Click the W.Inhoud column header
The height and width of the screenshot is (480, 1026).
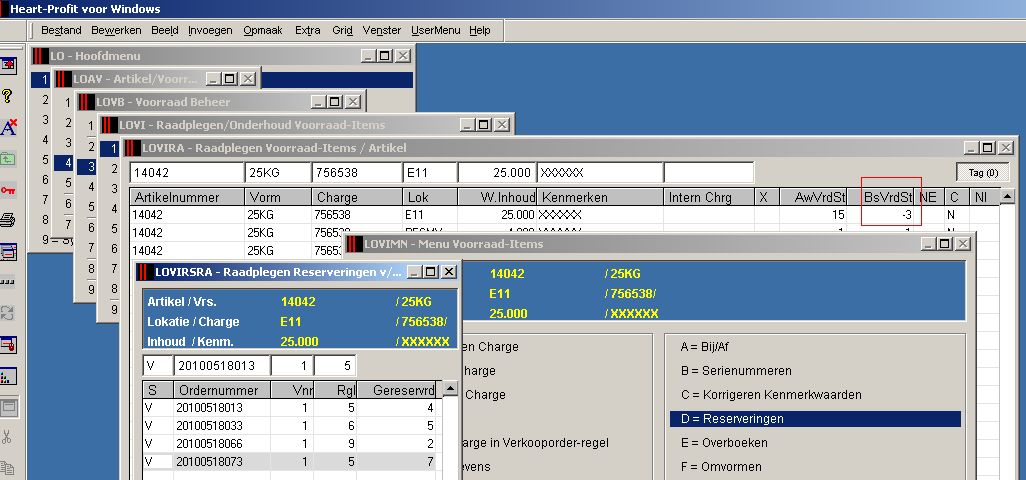pyautogui.click(x=497, y=197)
